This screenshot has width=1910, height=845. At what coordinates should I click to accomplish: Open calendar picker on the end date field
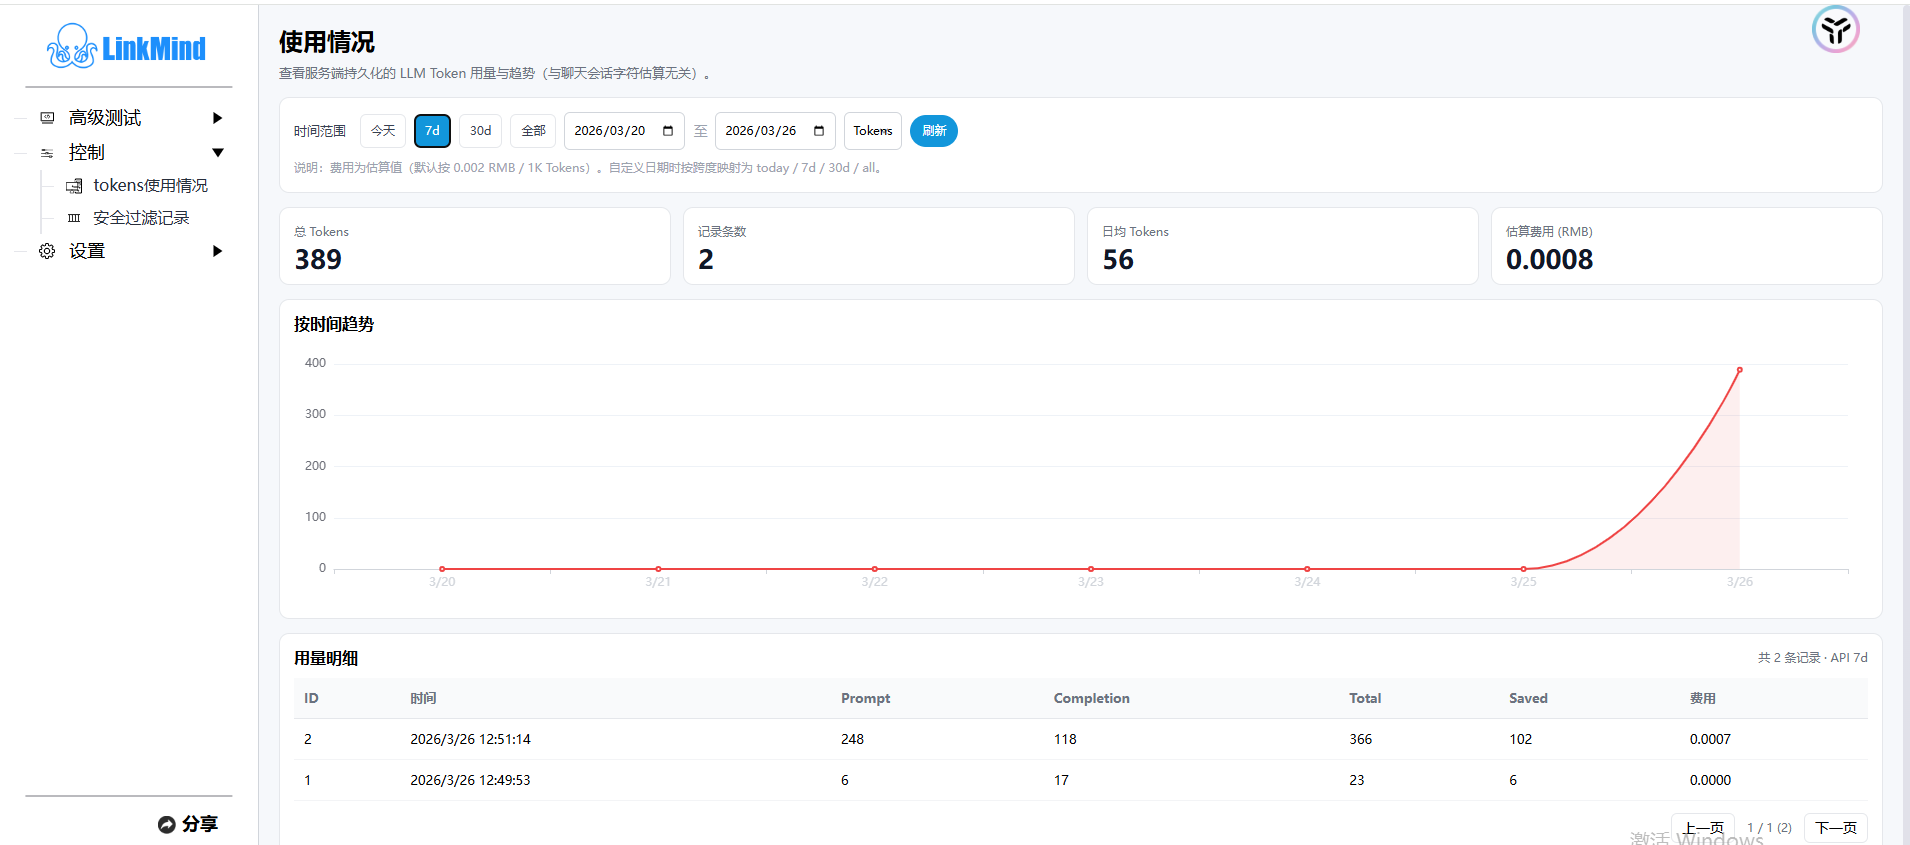click(x=819, y=131)
